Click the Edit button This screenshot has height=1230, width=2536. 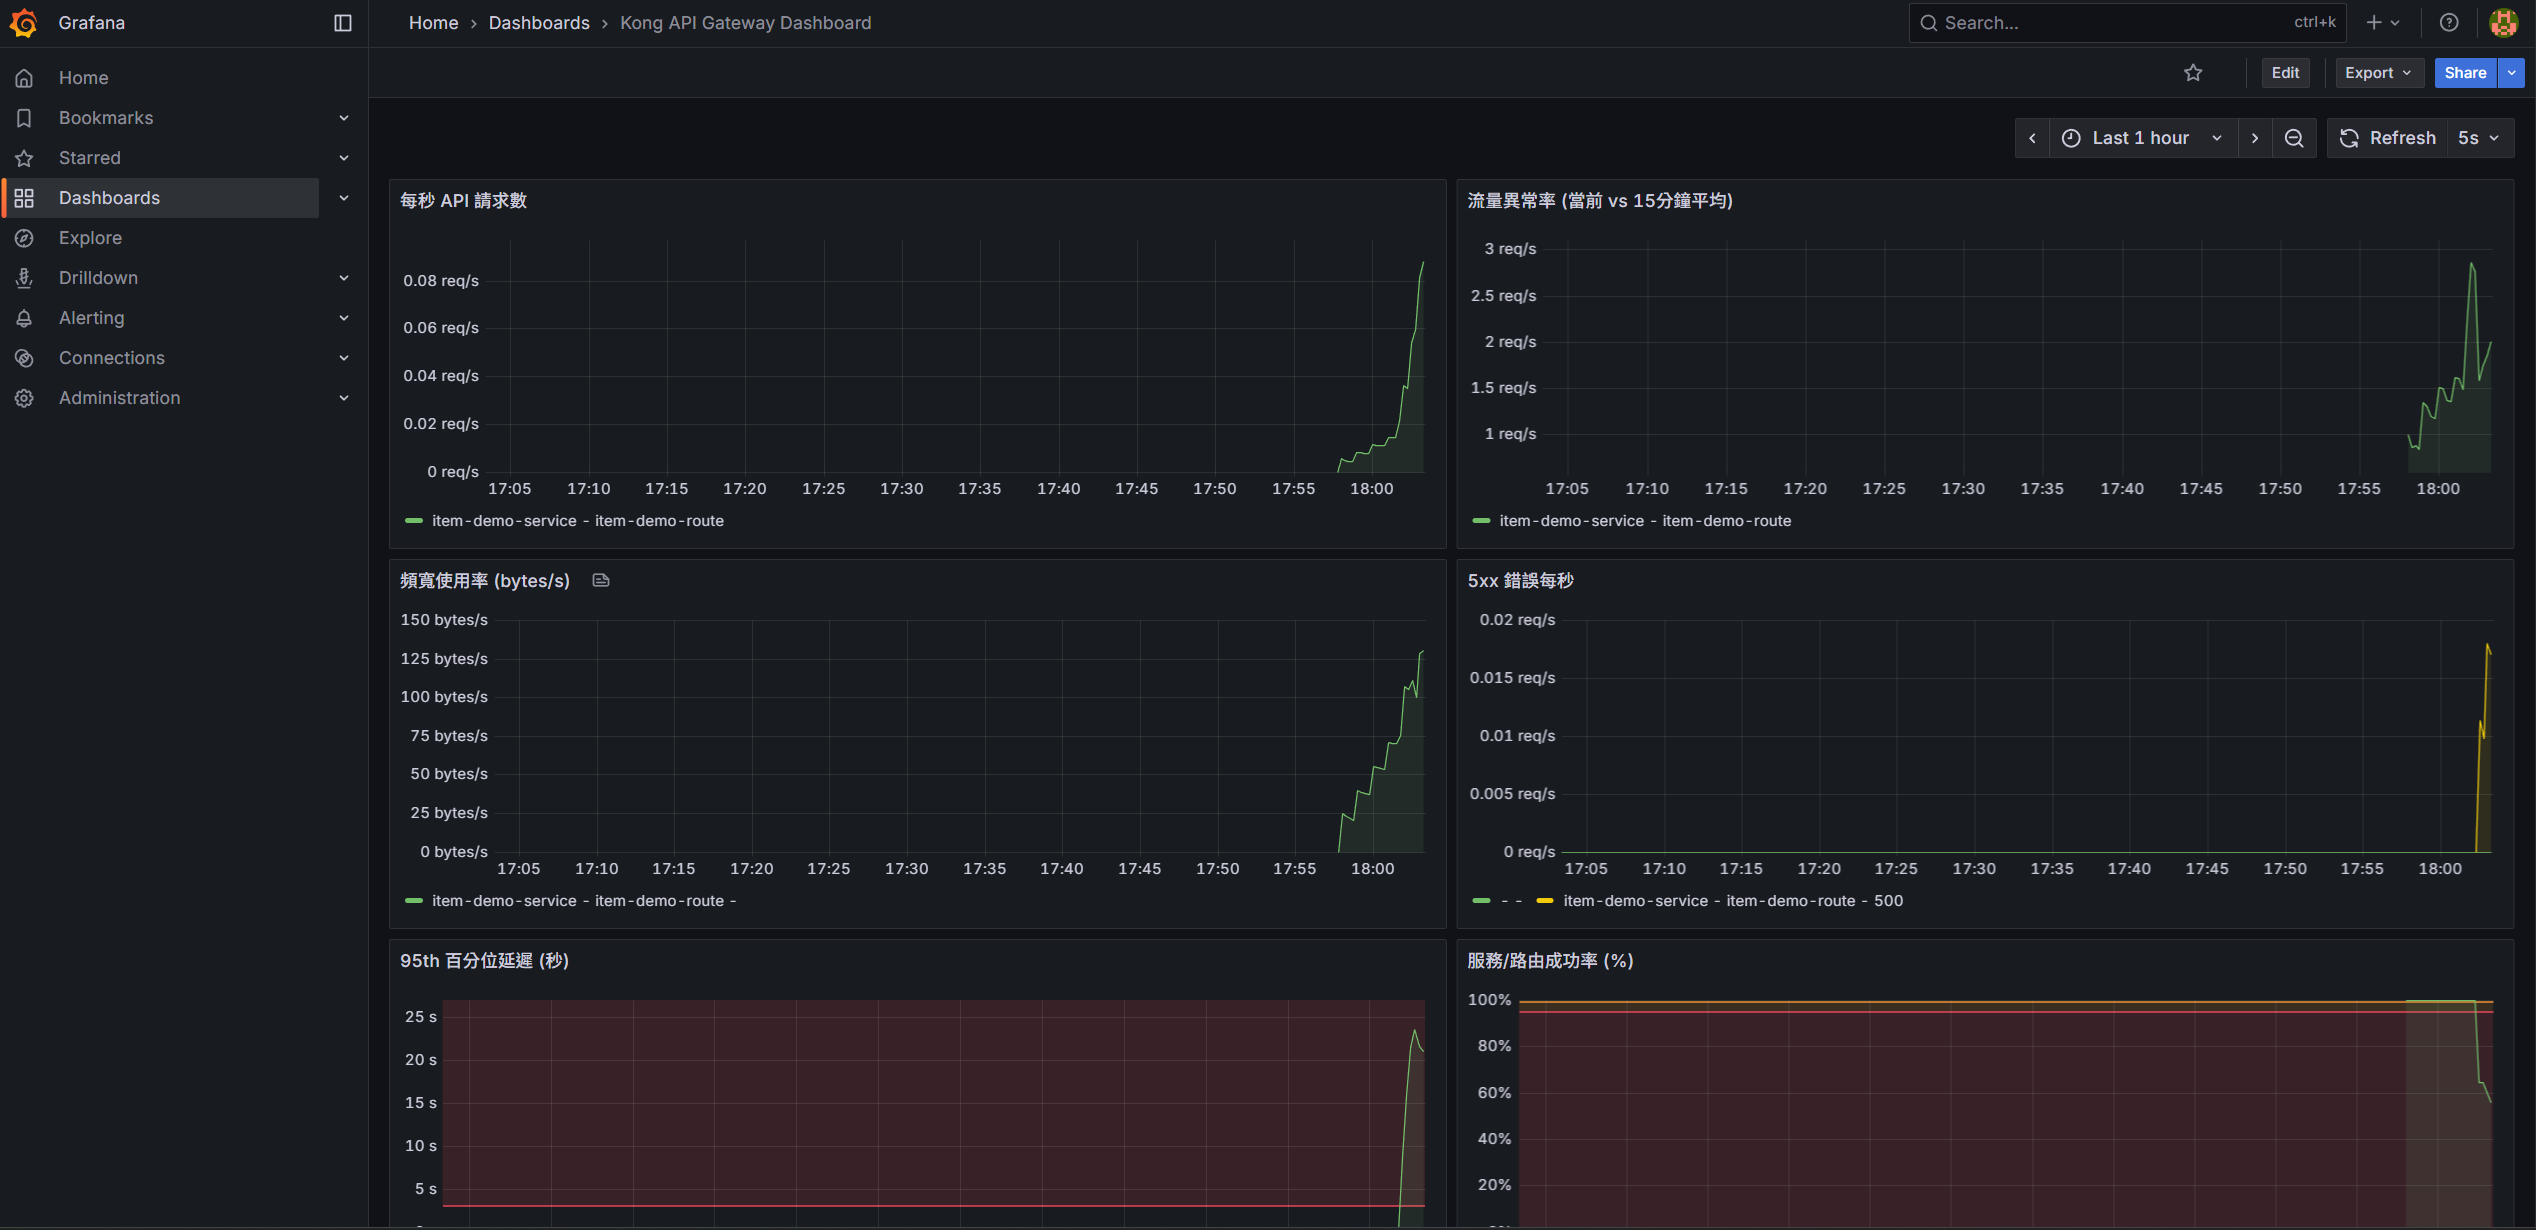[x=2285, y=72]
